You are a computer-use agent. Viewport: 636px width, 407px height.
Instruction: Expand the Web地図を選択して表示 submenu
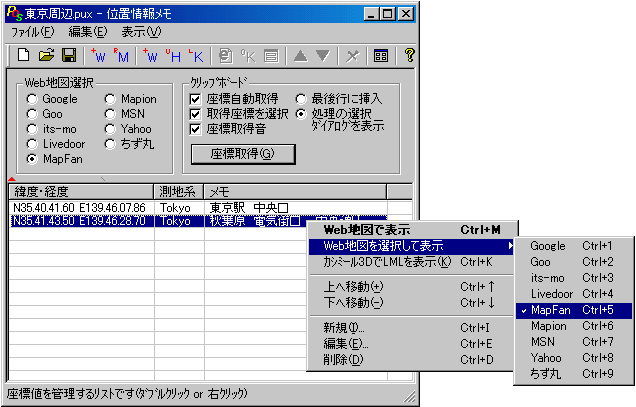[x=411, y=246]
